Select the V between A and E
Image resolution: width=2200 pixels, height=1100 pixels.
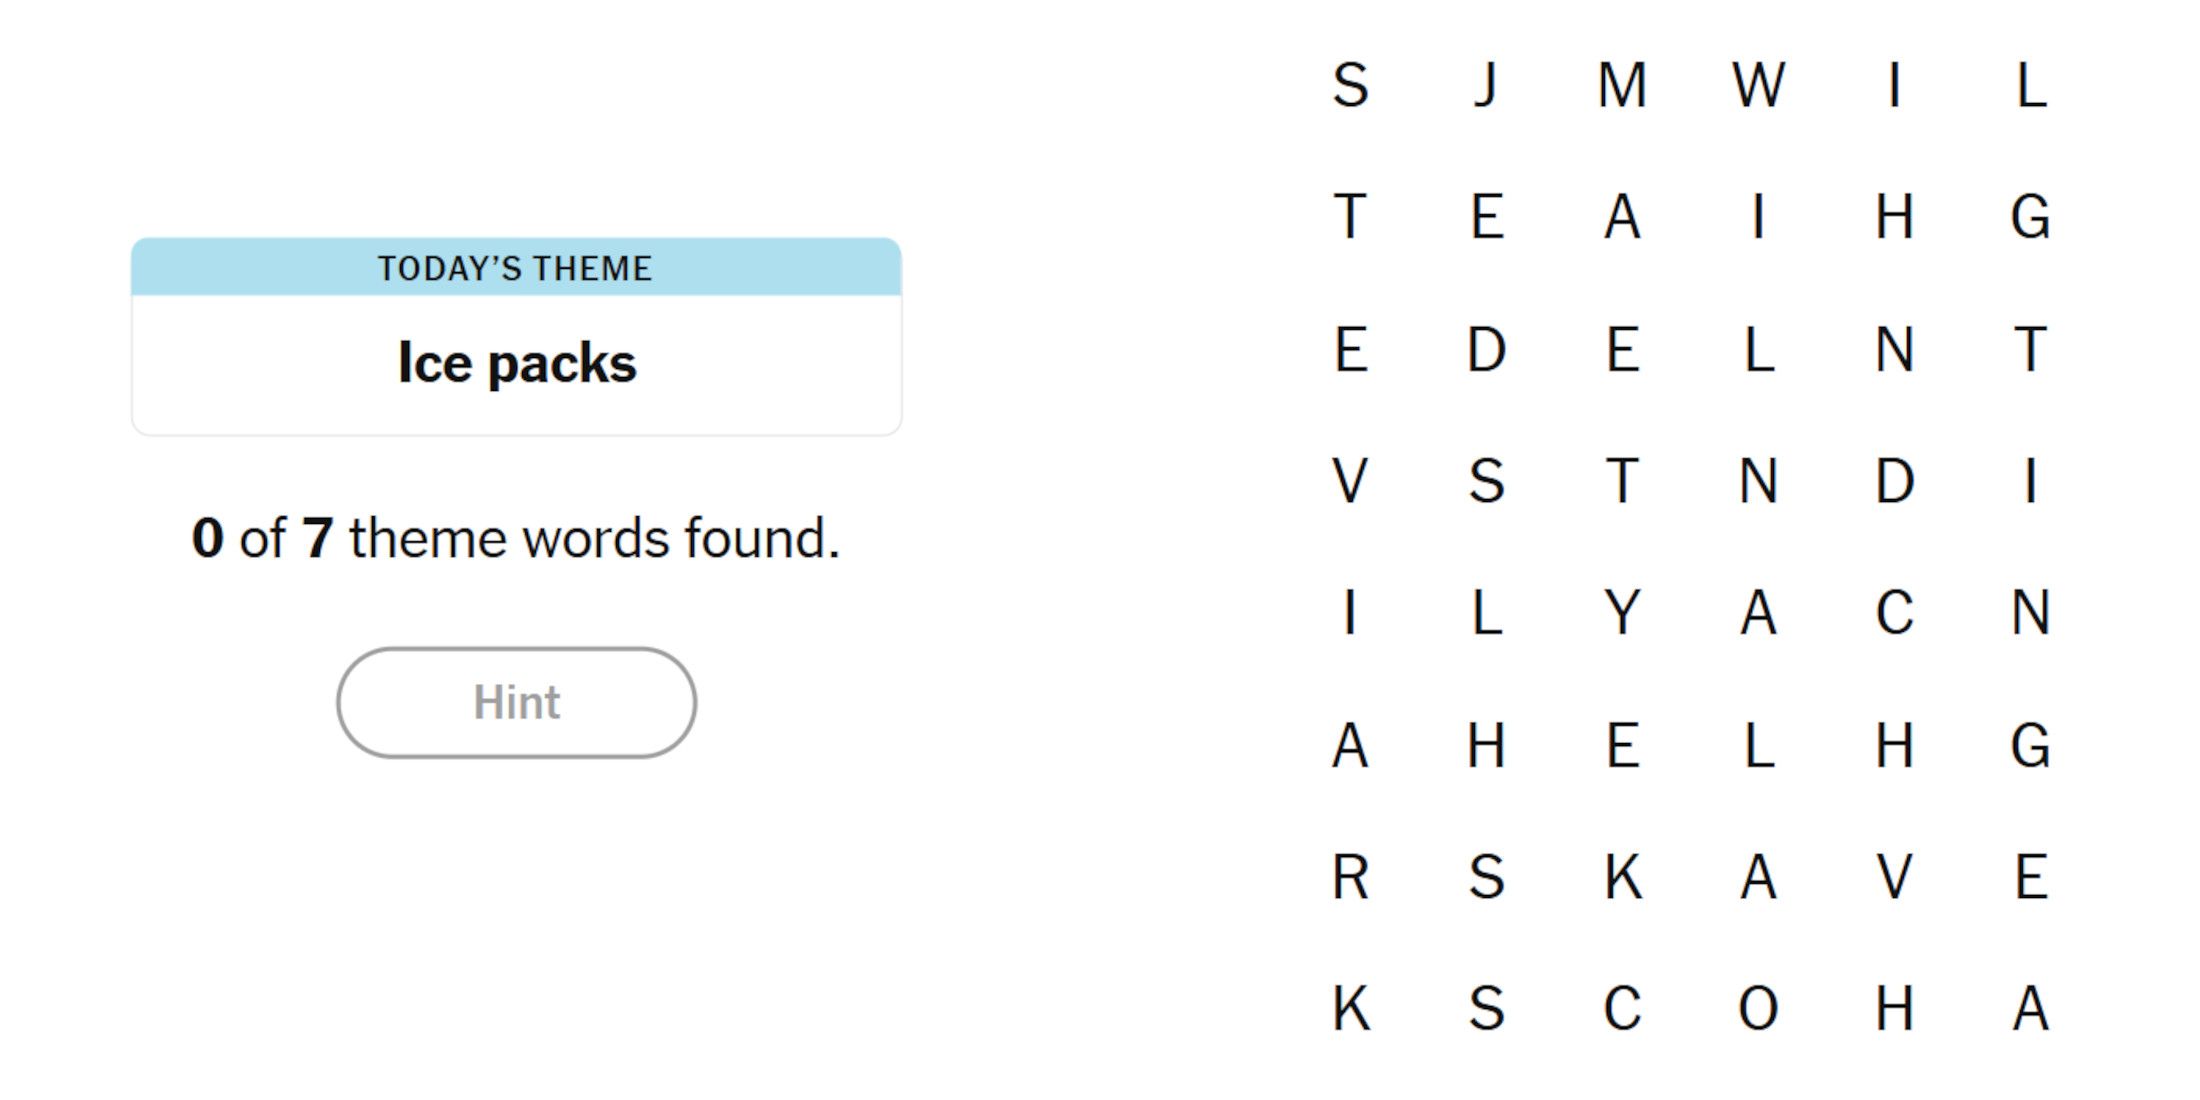[1894, 876]
